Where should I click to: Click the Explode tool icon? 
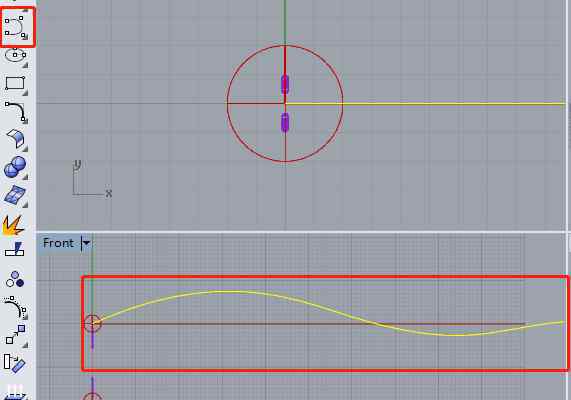click(x=14, y=225)
